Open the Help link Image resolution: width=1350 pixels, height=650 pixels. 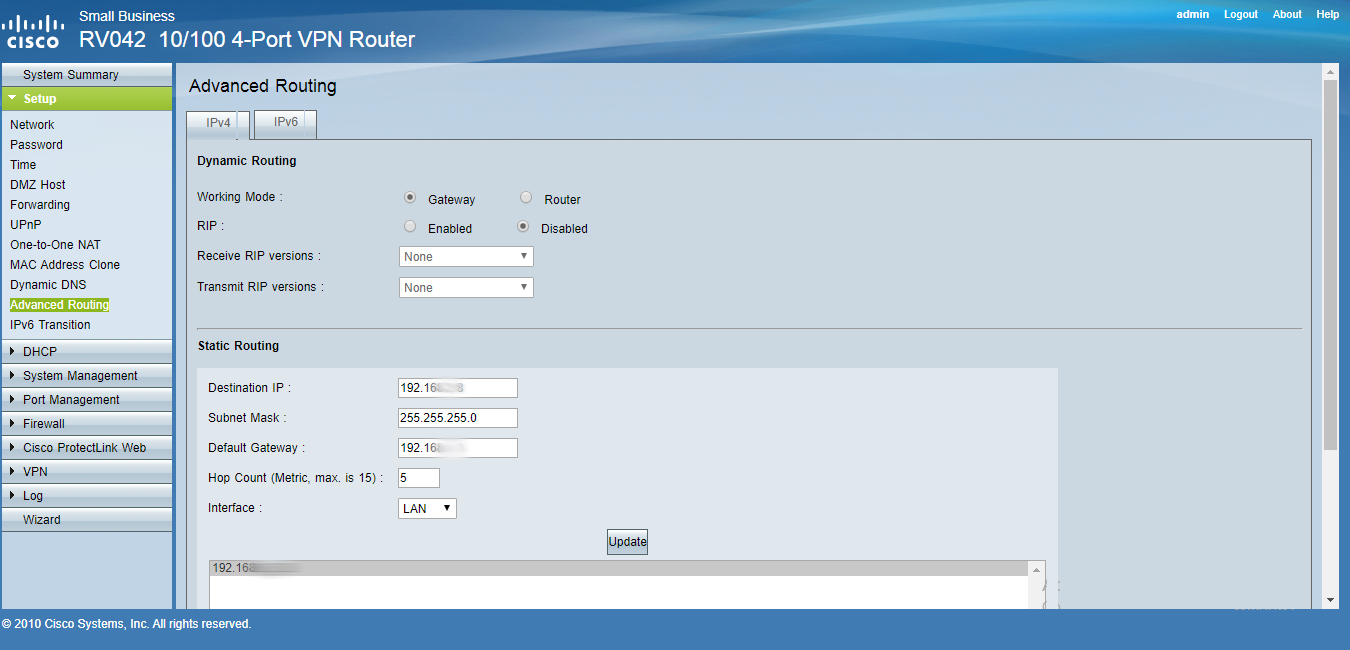click(1327, 15)
